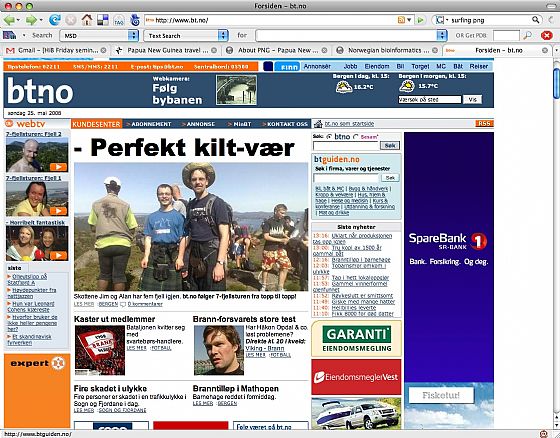Open the Følg bybanen webcam thumbnail
560x438 pixels.
[236, 90]
